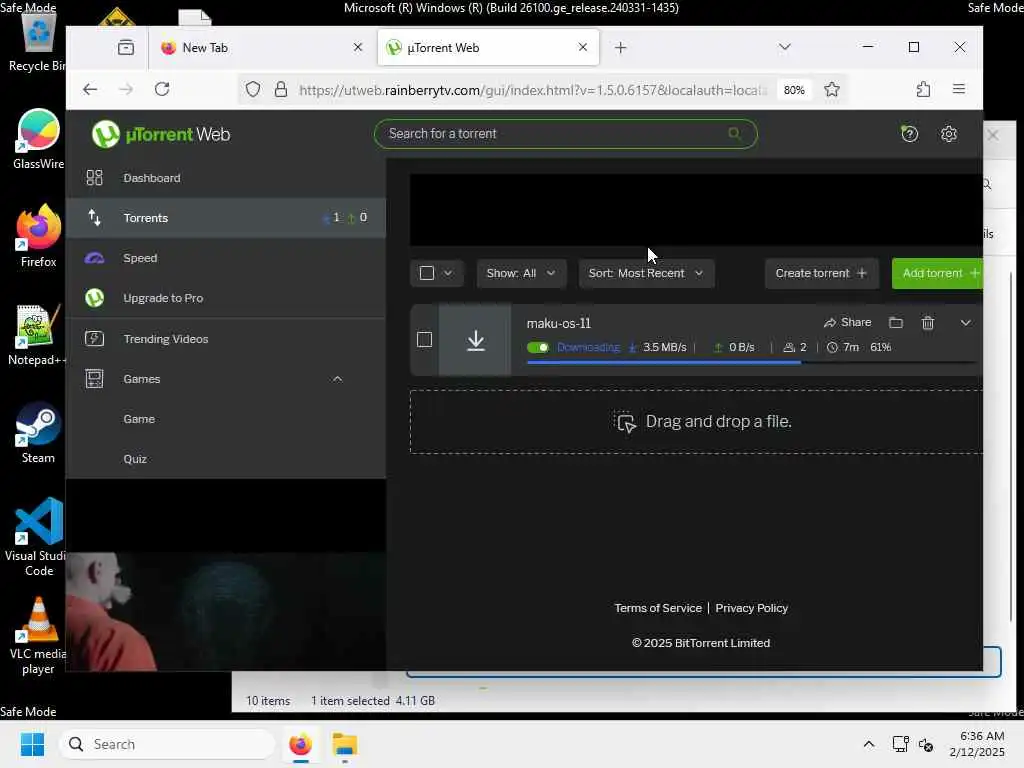Image resolution: width=1024 pixels, height=768 pixels.
Task: Open the Privacy Policy link
Action: (752, 608)
